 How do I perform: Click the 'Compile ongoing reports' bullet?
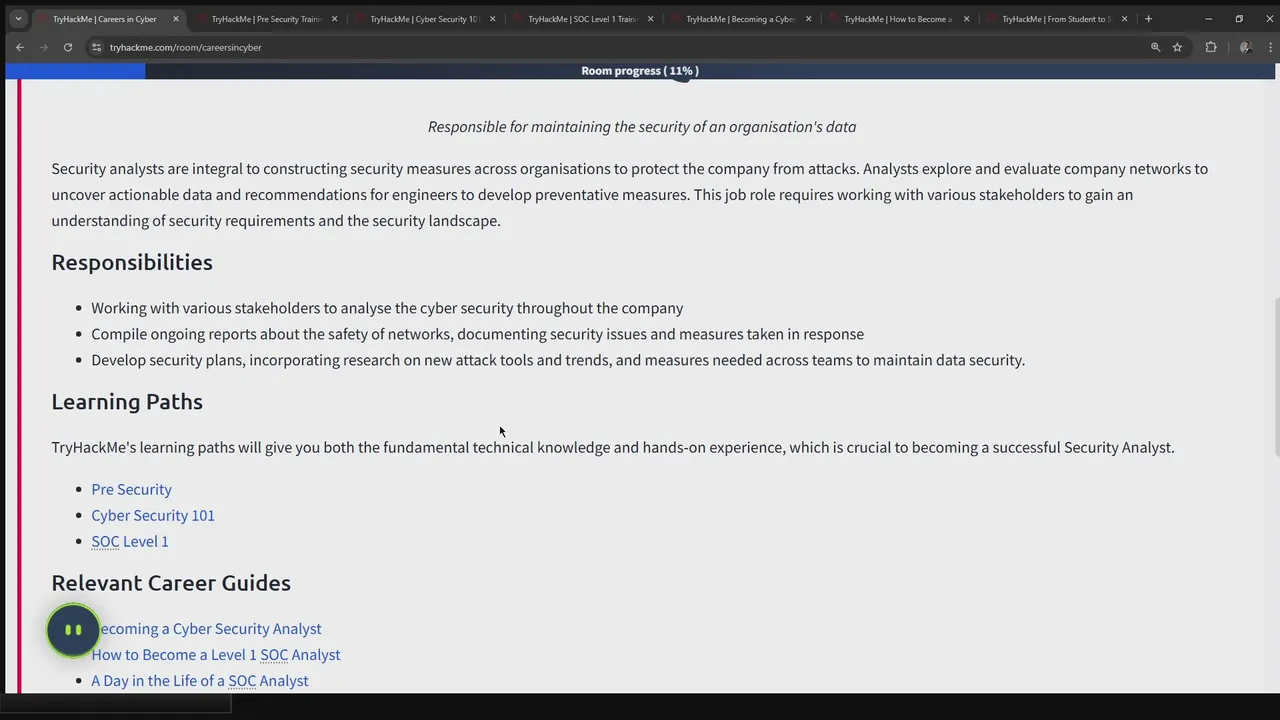(x=478, y=334)
